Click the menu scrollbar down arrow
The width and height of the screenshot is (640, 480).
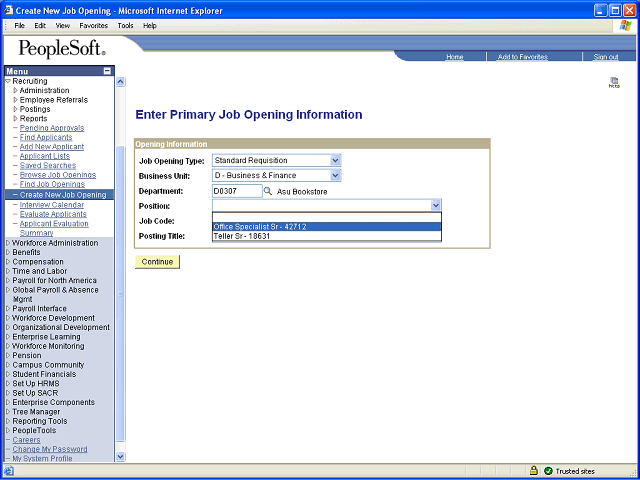[x=120, y=457]
